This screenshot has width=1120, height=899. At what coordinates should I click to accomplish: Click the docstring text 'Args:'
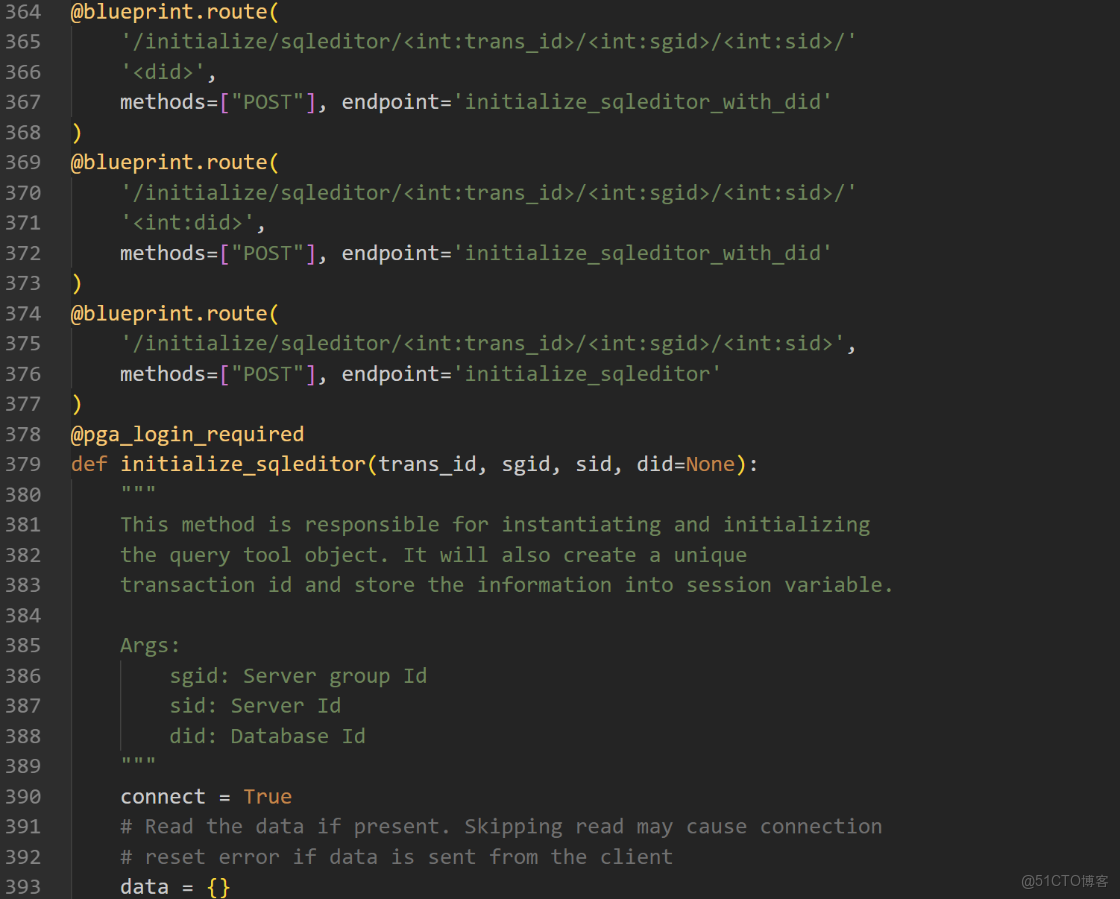pos(148,645)
